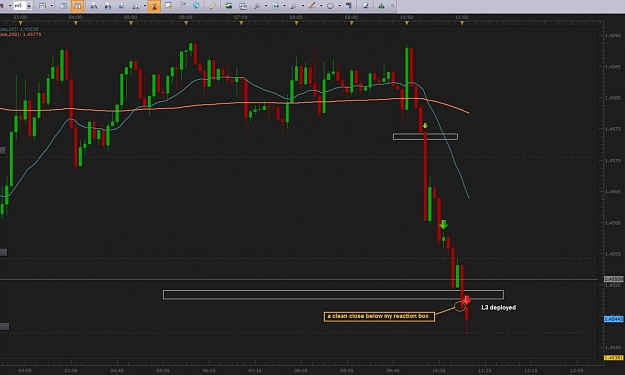
Task: Select the ellipse drawing tool
Action: pos(330,6)
